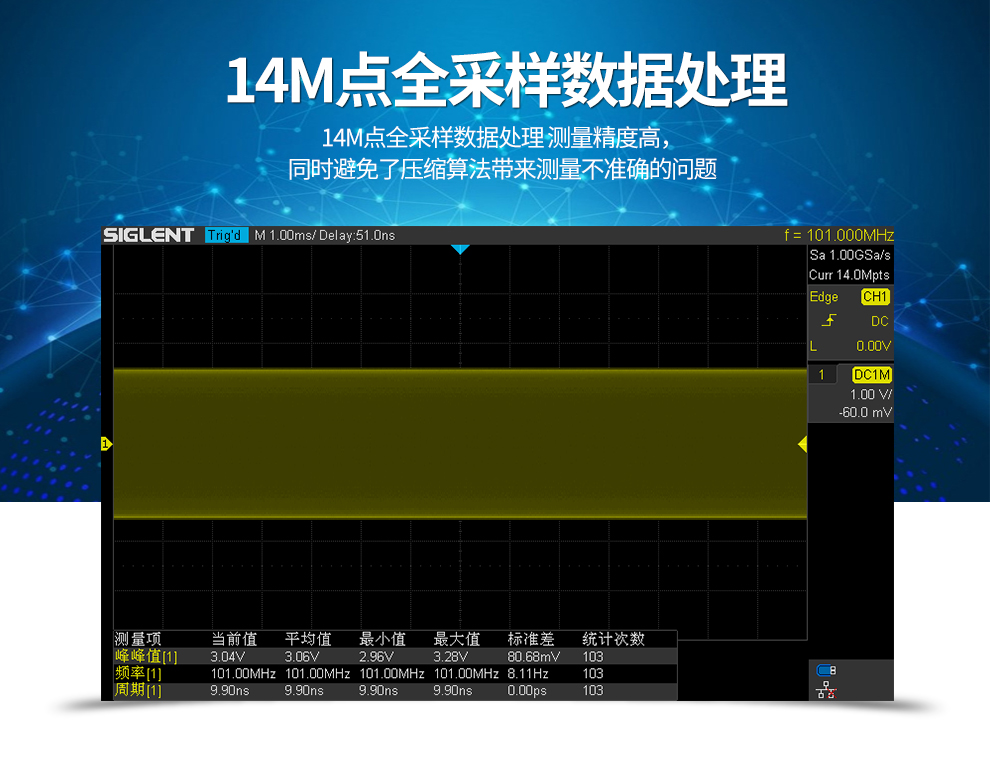Image resolution: width=990 pixels, height=774 pixels.
Task: Click the yellow trigger level arrow
Action: 802,444
